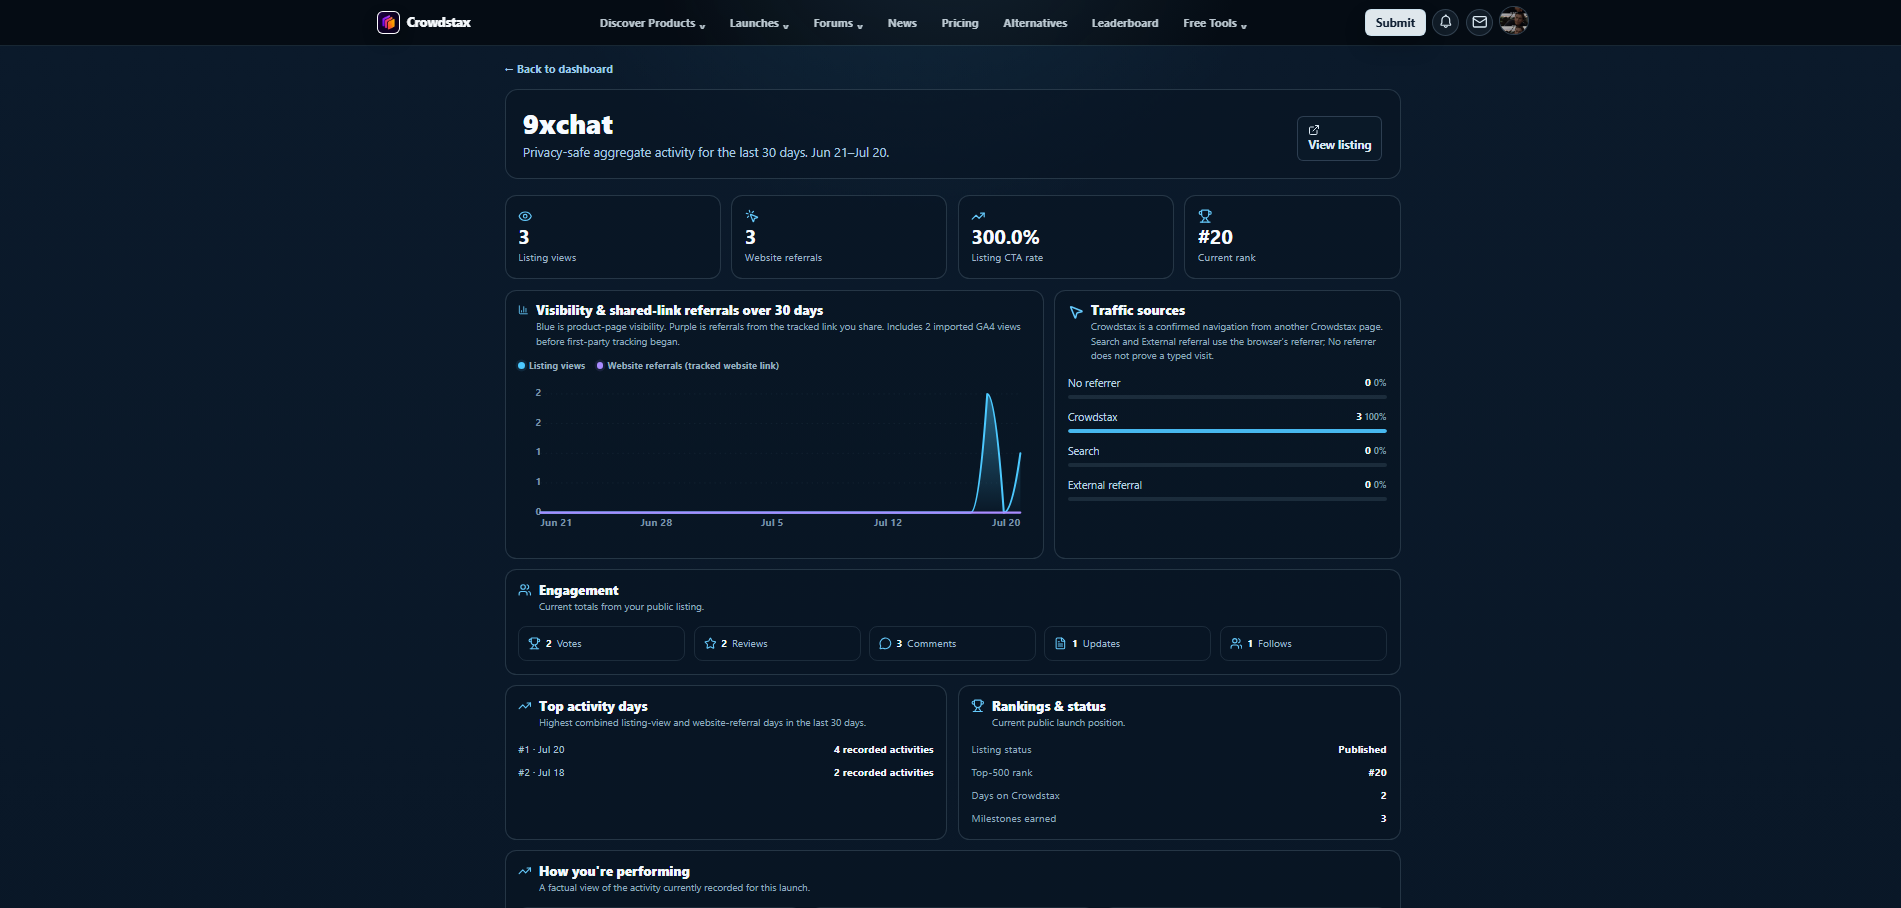This screenshot has width=1901, height=908.
Task: Click the Crowdstax logo icon
Action: 388,22
